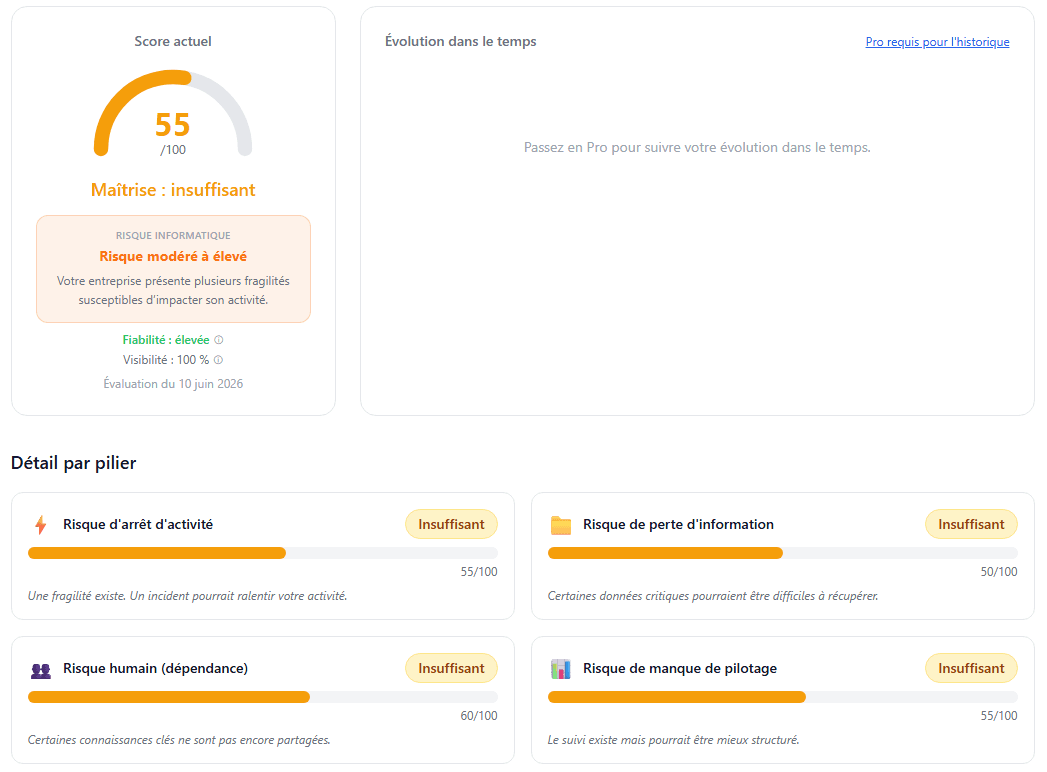Click the Certaines données critiques description
Screen dimensions: 1047x772
pyautogui.click(x=713, y=596)
